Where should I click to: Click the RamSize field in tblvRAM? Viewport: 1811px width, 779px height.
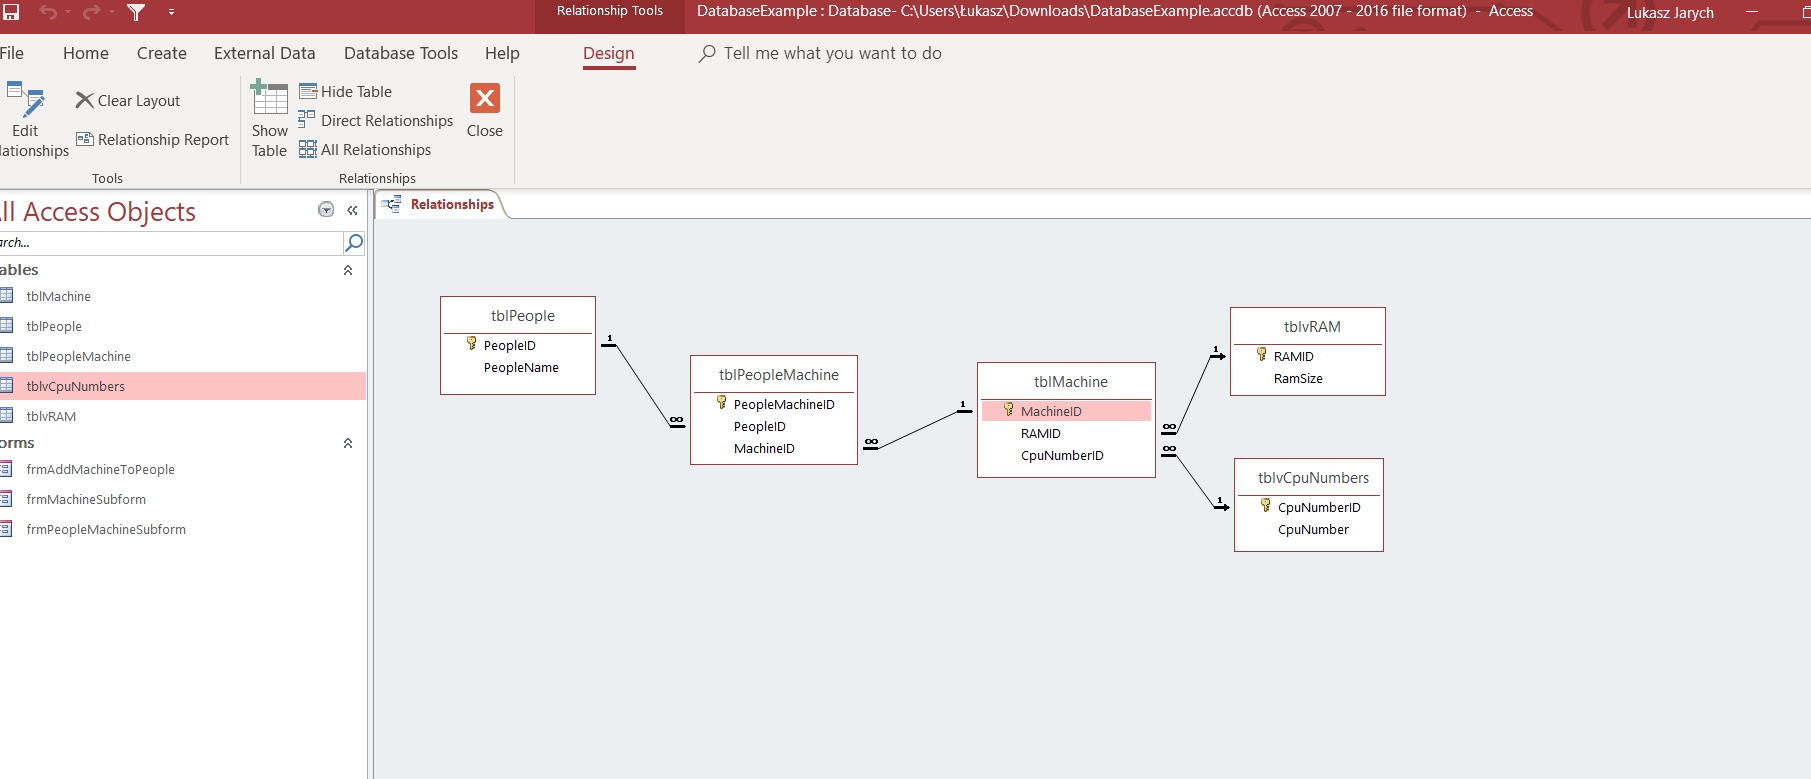click(1298, 378)
